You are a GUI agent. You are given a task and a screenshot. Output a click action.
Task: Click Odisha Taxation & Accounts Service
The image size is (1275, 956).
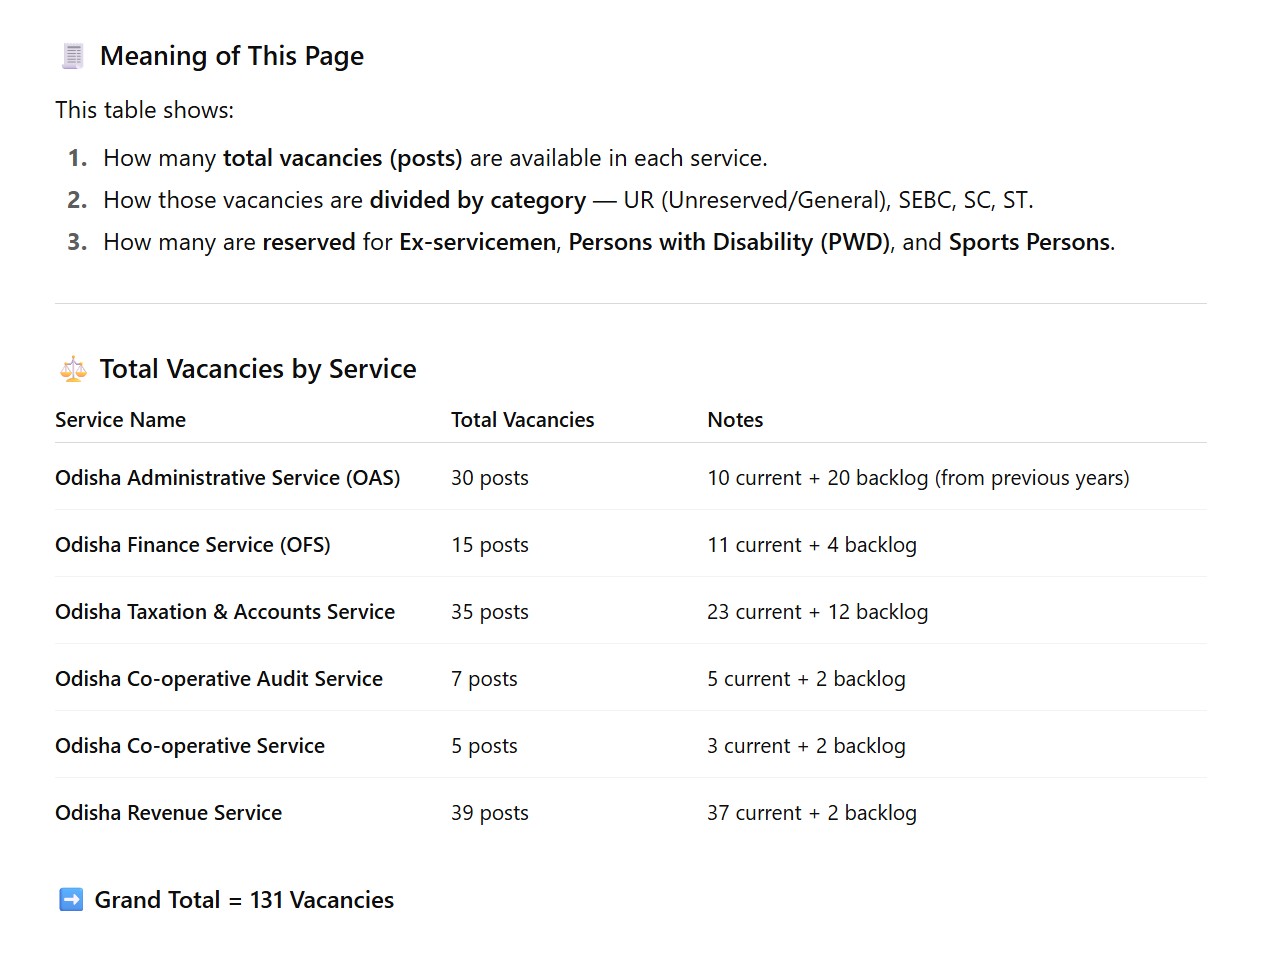(x=225, y=612)
